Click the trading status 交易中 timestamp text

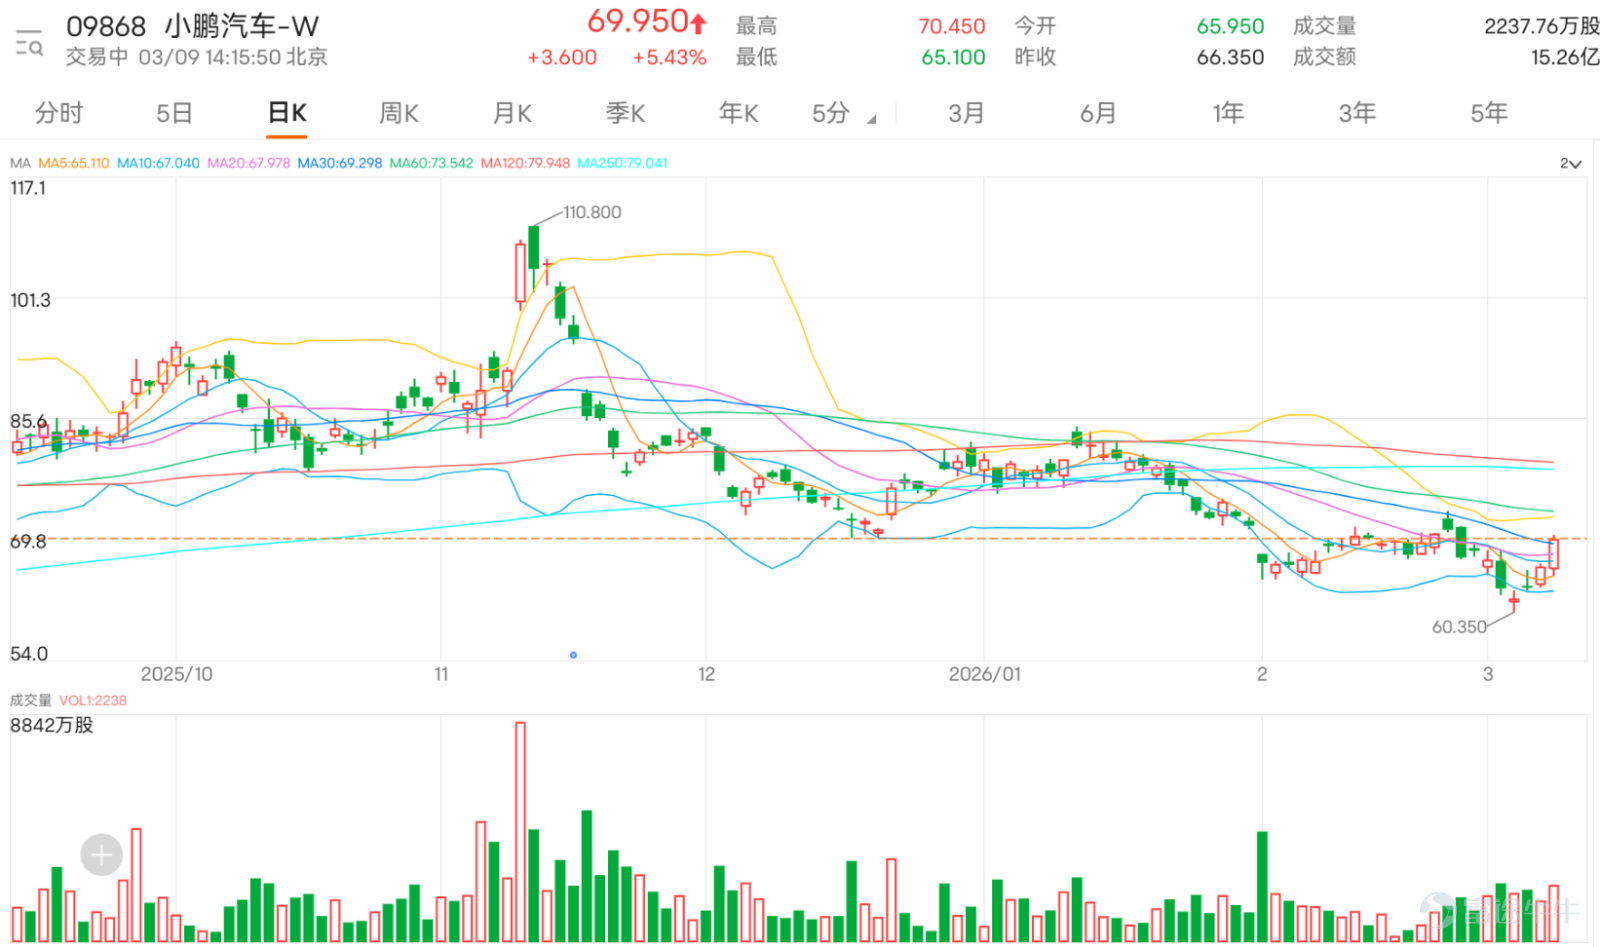tap(197, 57)
